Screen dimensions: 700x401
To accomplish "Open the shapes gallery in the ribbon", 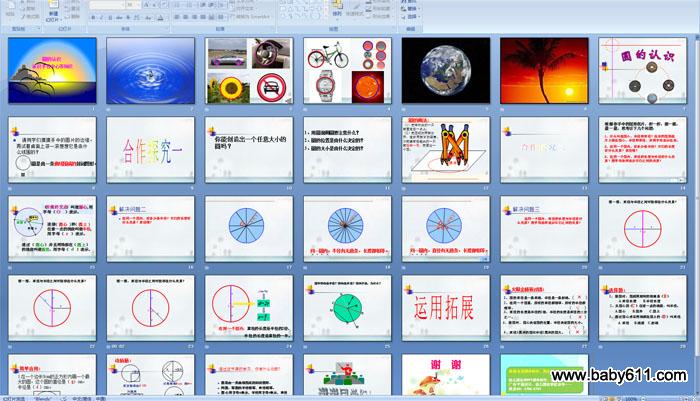I will click(303, 10).
